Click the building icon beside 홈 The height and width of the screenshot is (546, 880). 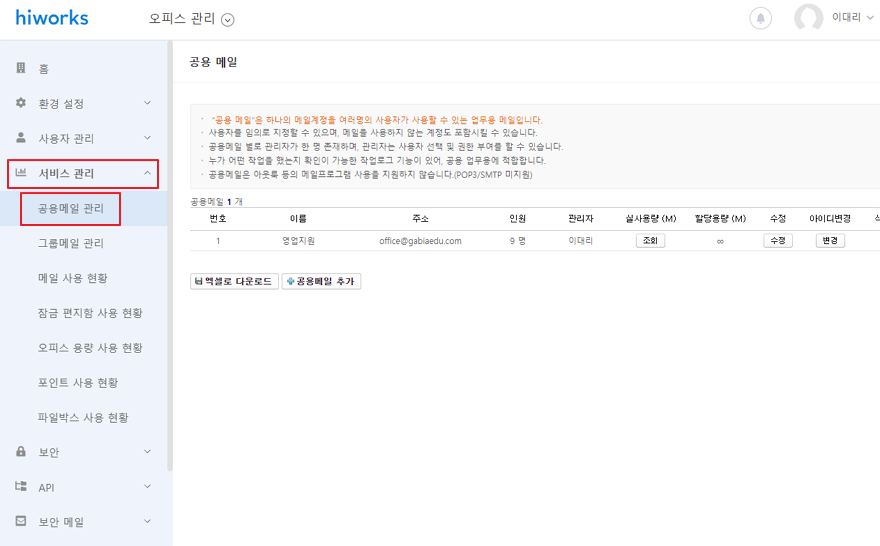coord(21,68)
